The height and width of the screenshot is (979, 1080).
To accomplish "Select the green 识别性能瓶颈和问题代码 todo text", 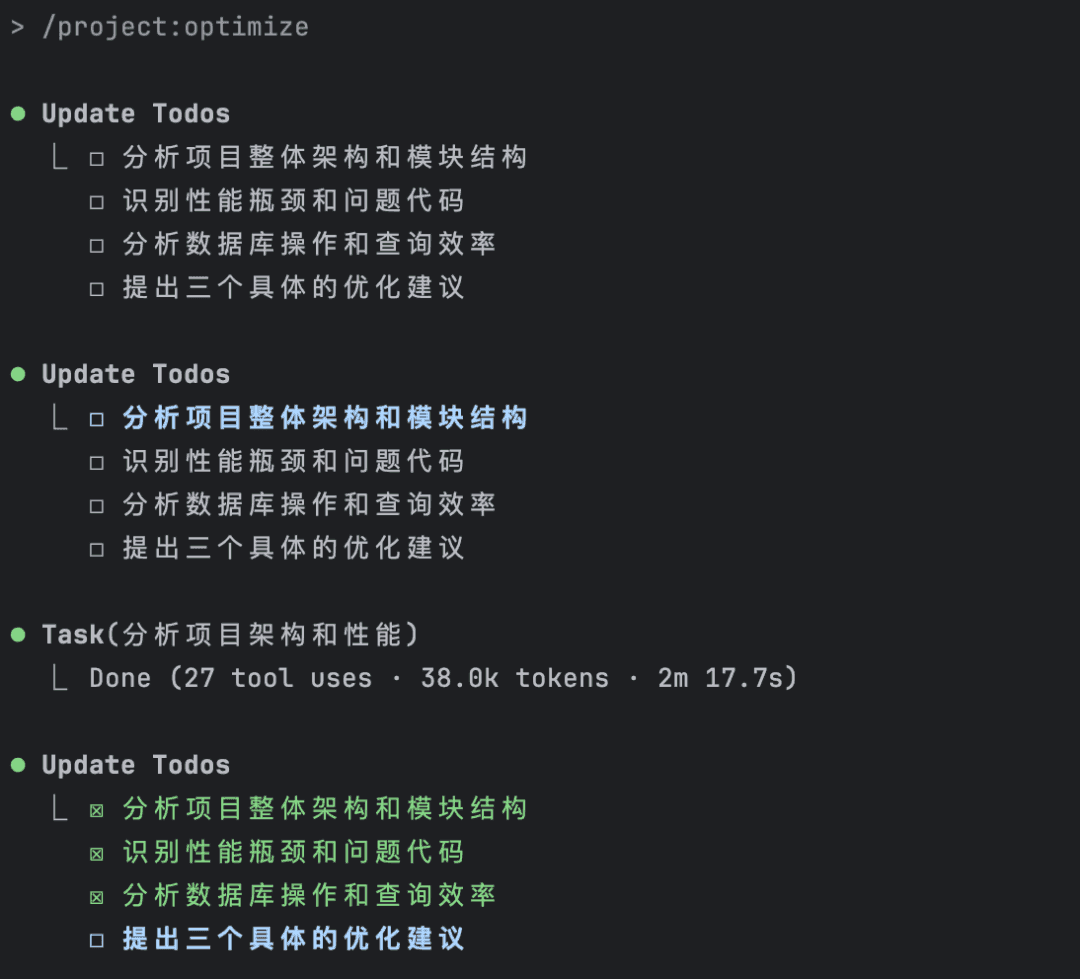I will coord(293,852).
